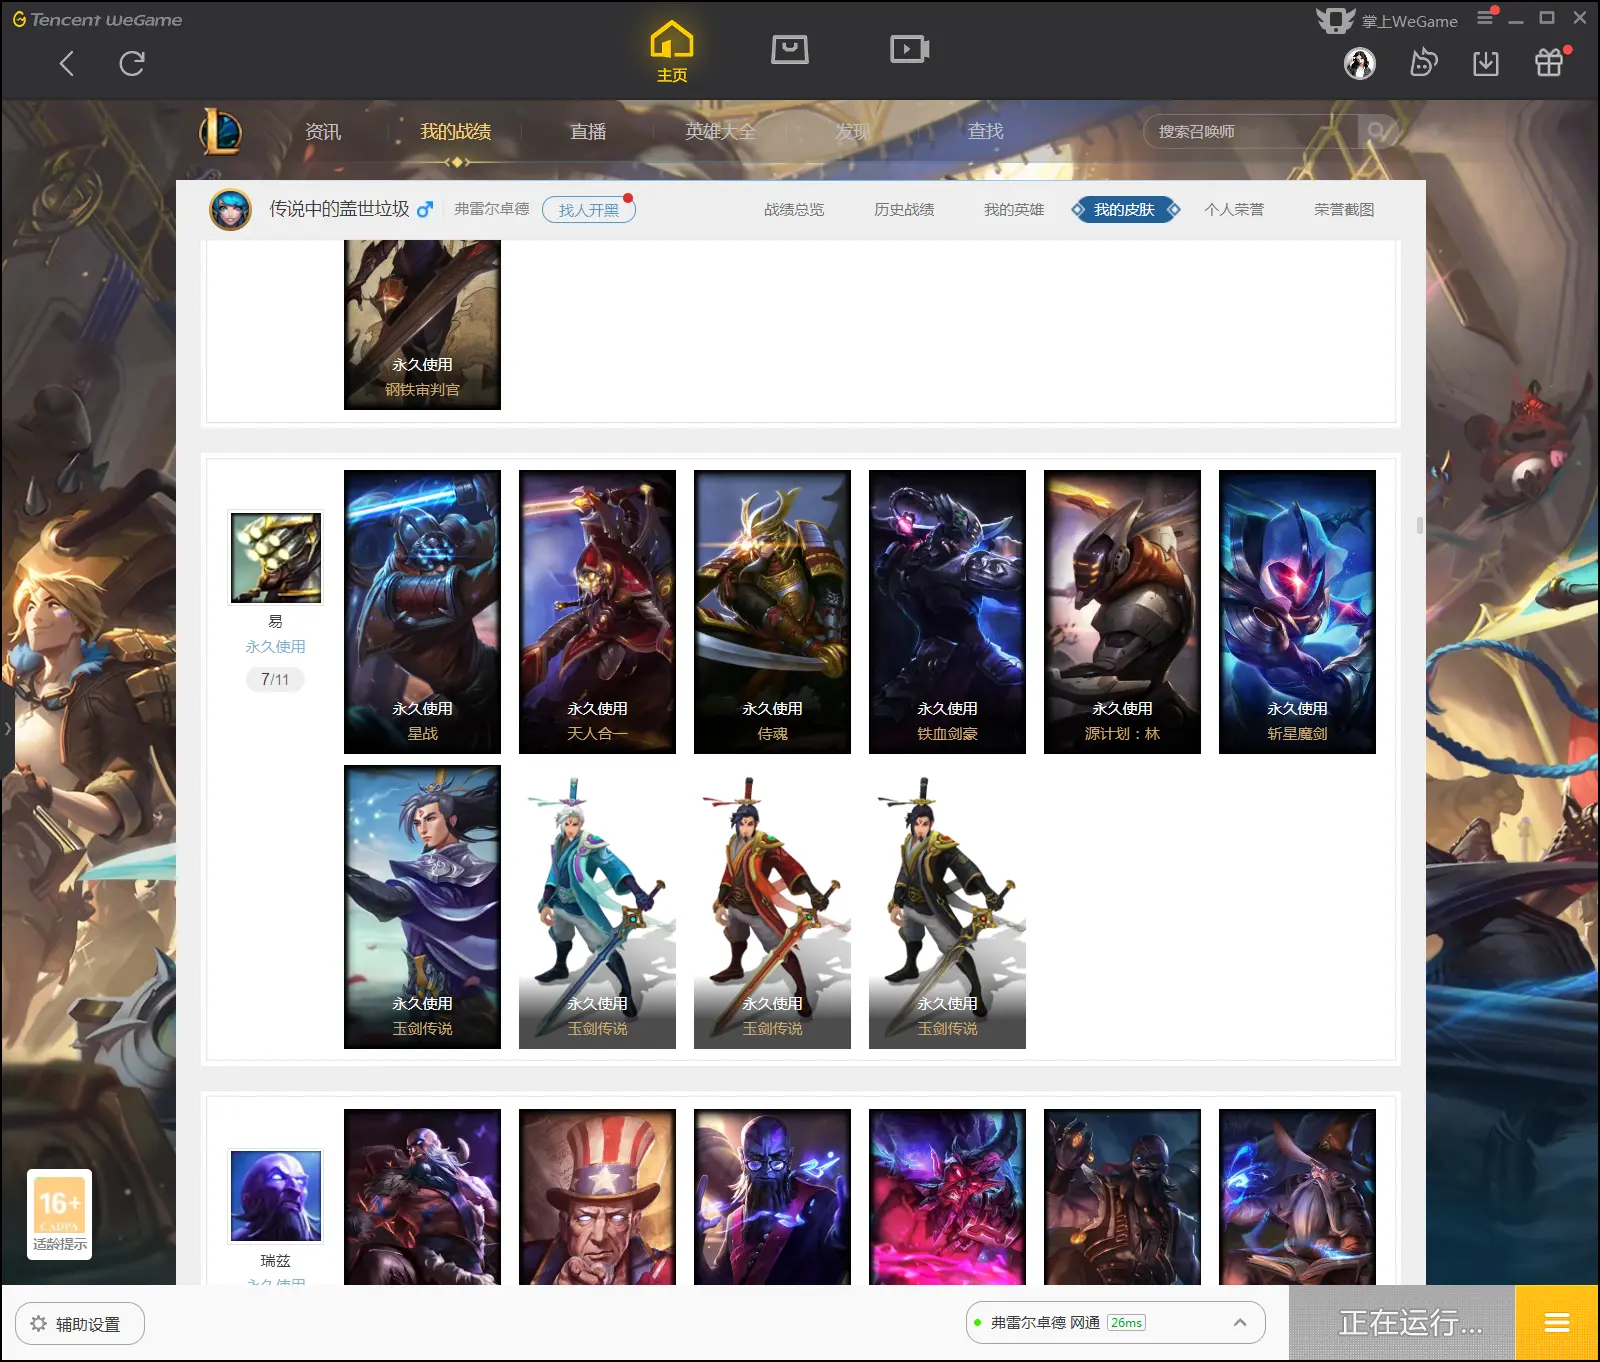Open 战绩总览 sub-tab
The height and width of the screenshot is (1362, 1600).
[x=794, y=209]
